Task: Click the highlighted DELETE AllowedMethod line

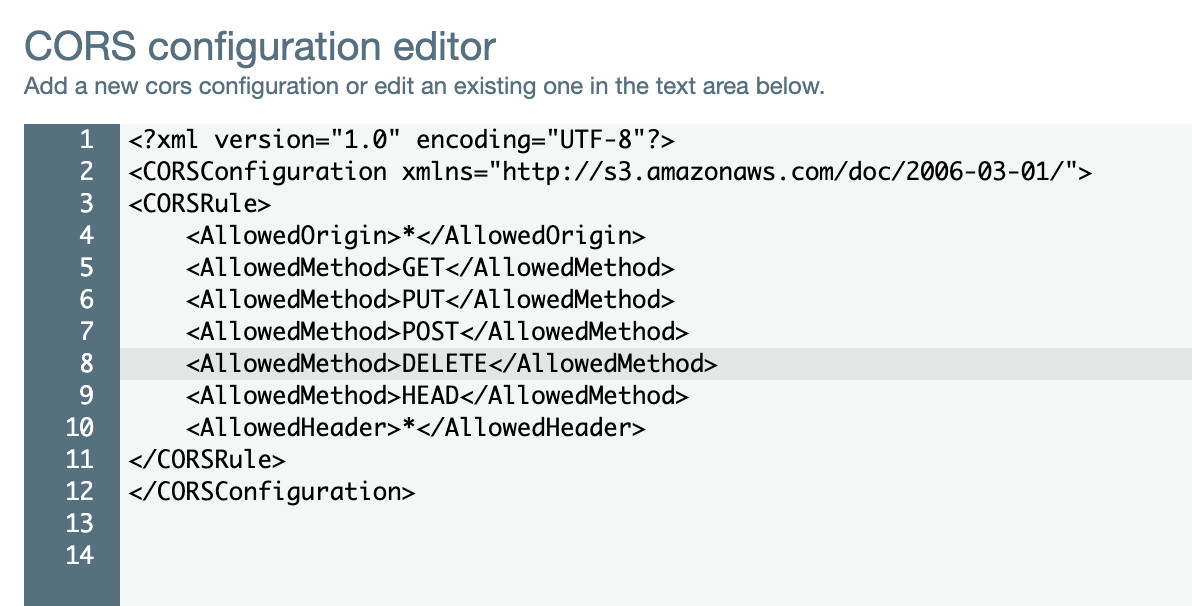Action: pos(450,363)
